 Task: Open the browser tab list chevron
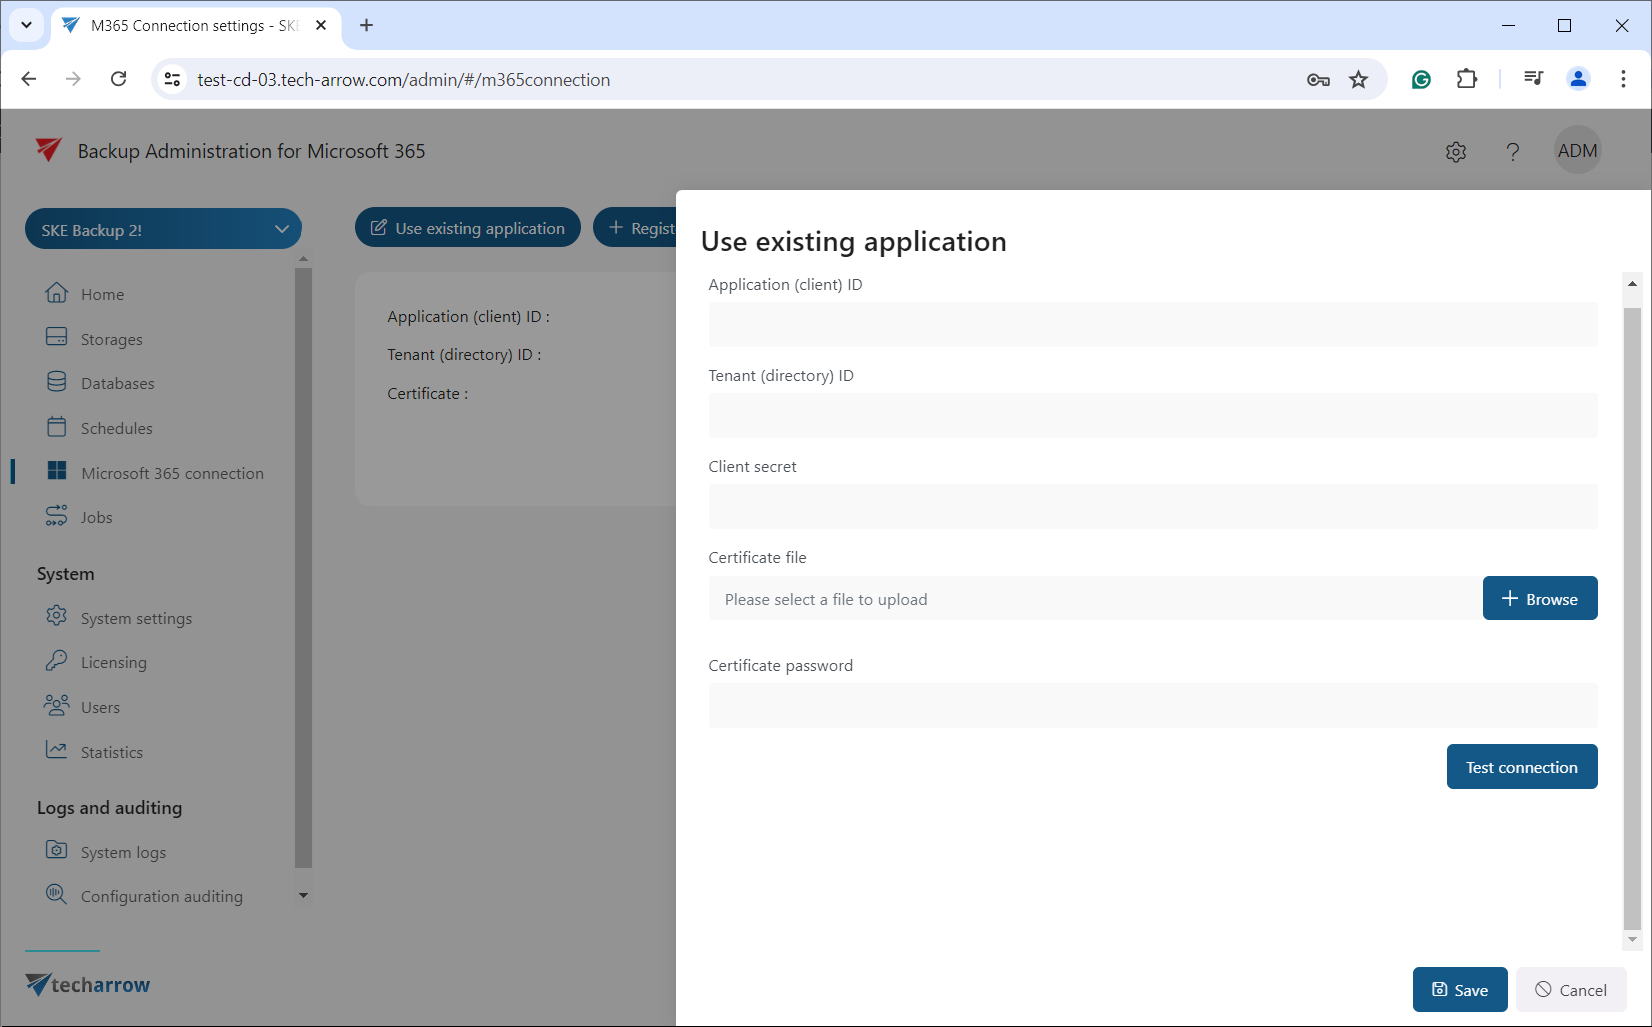pos(26,25)
